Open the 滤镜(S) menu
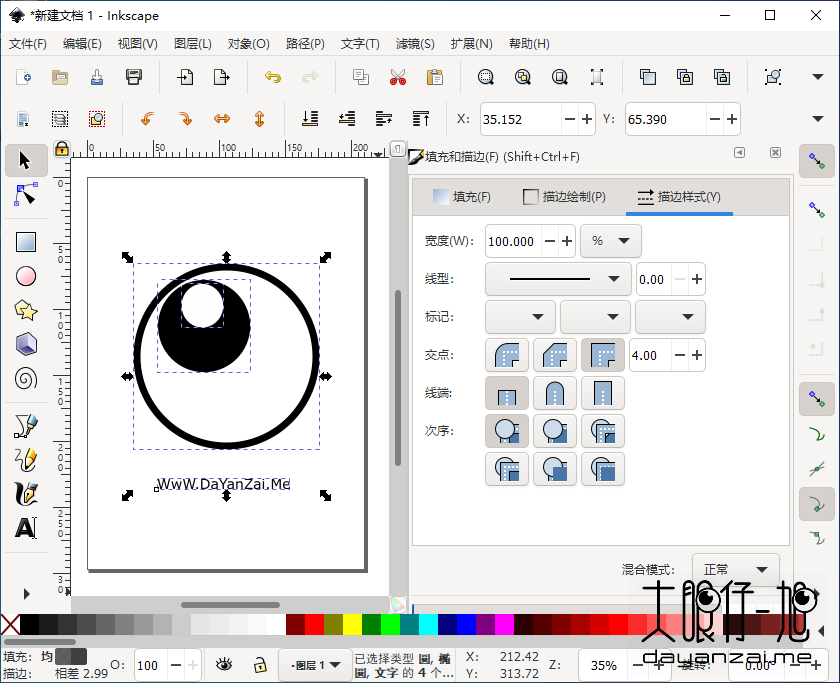Image resolution: width=840 pixels, height=683 pixels. click(x=415, y=44)
